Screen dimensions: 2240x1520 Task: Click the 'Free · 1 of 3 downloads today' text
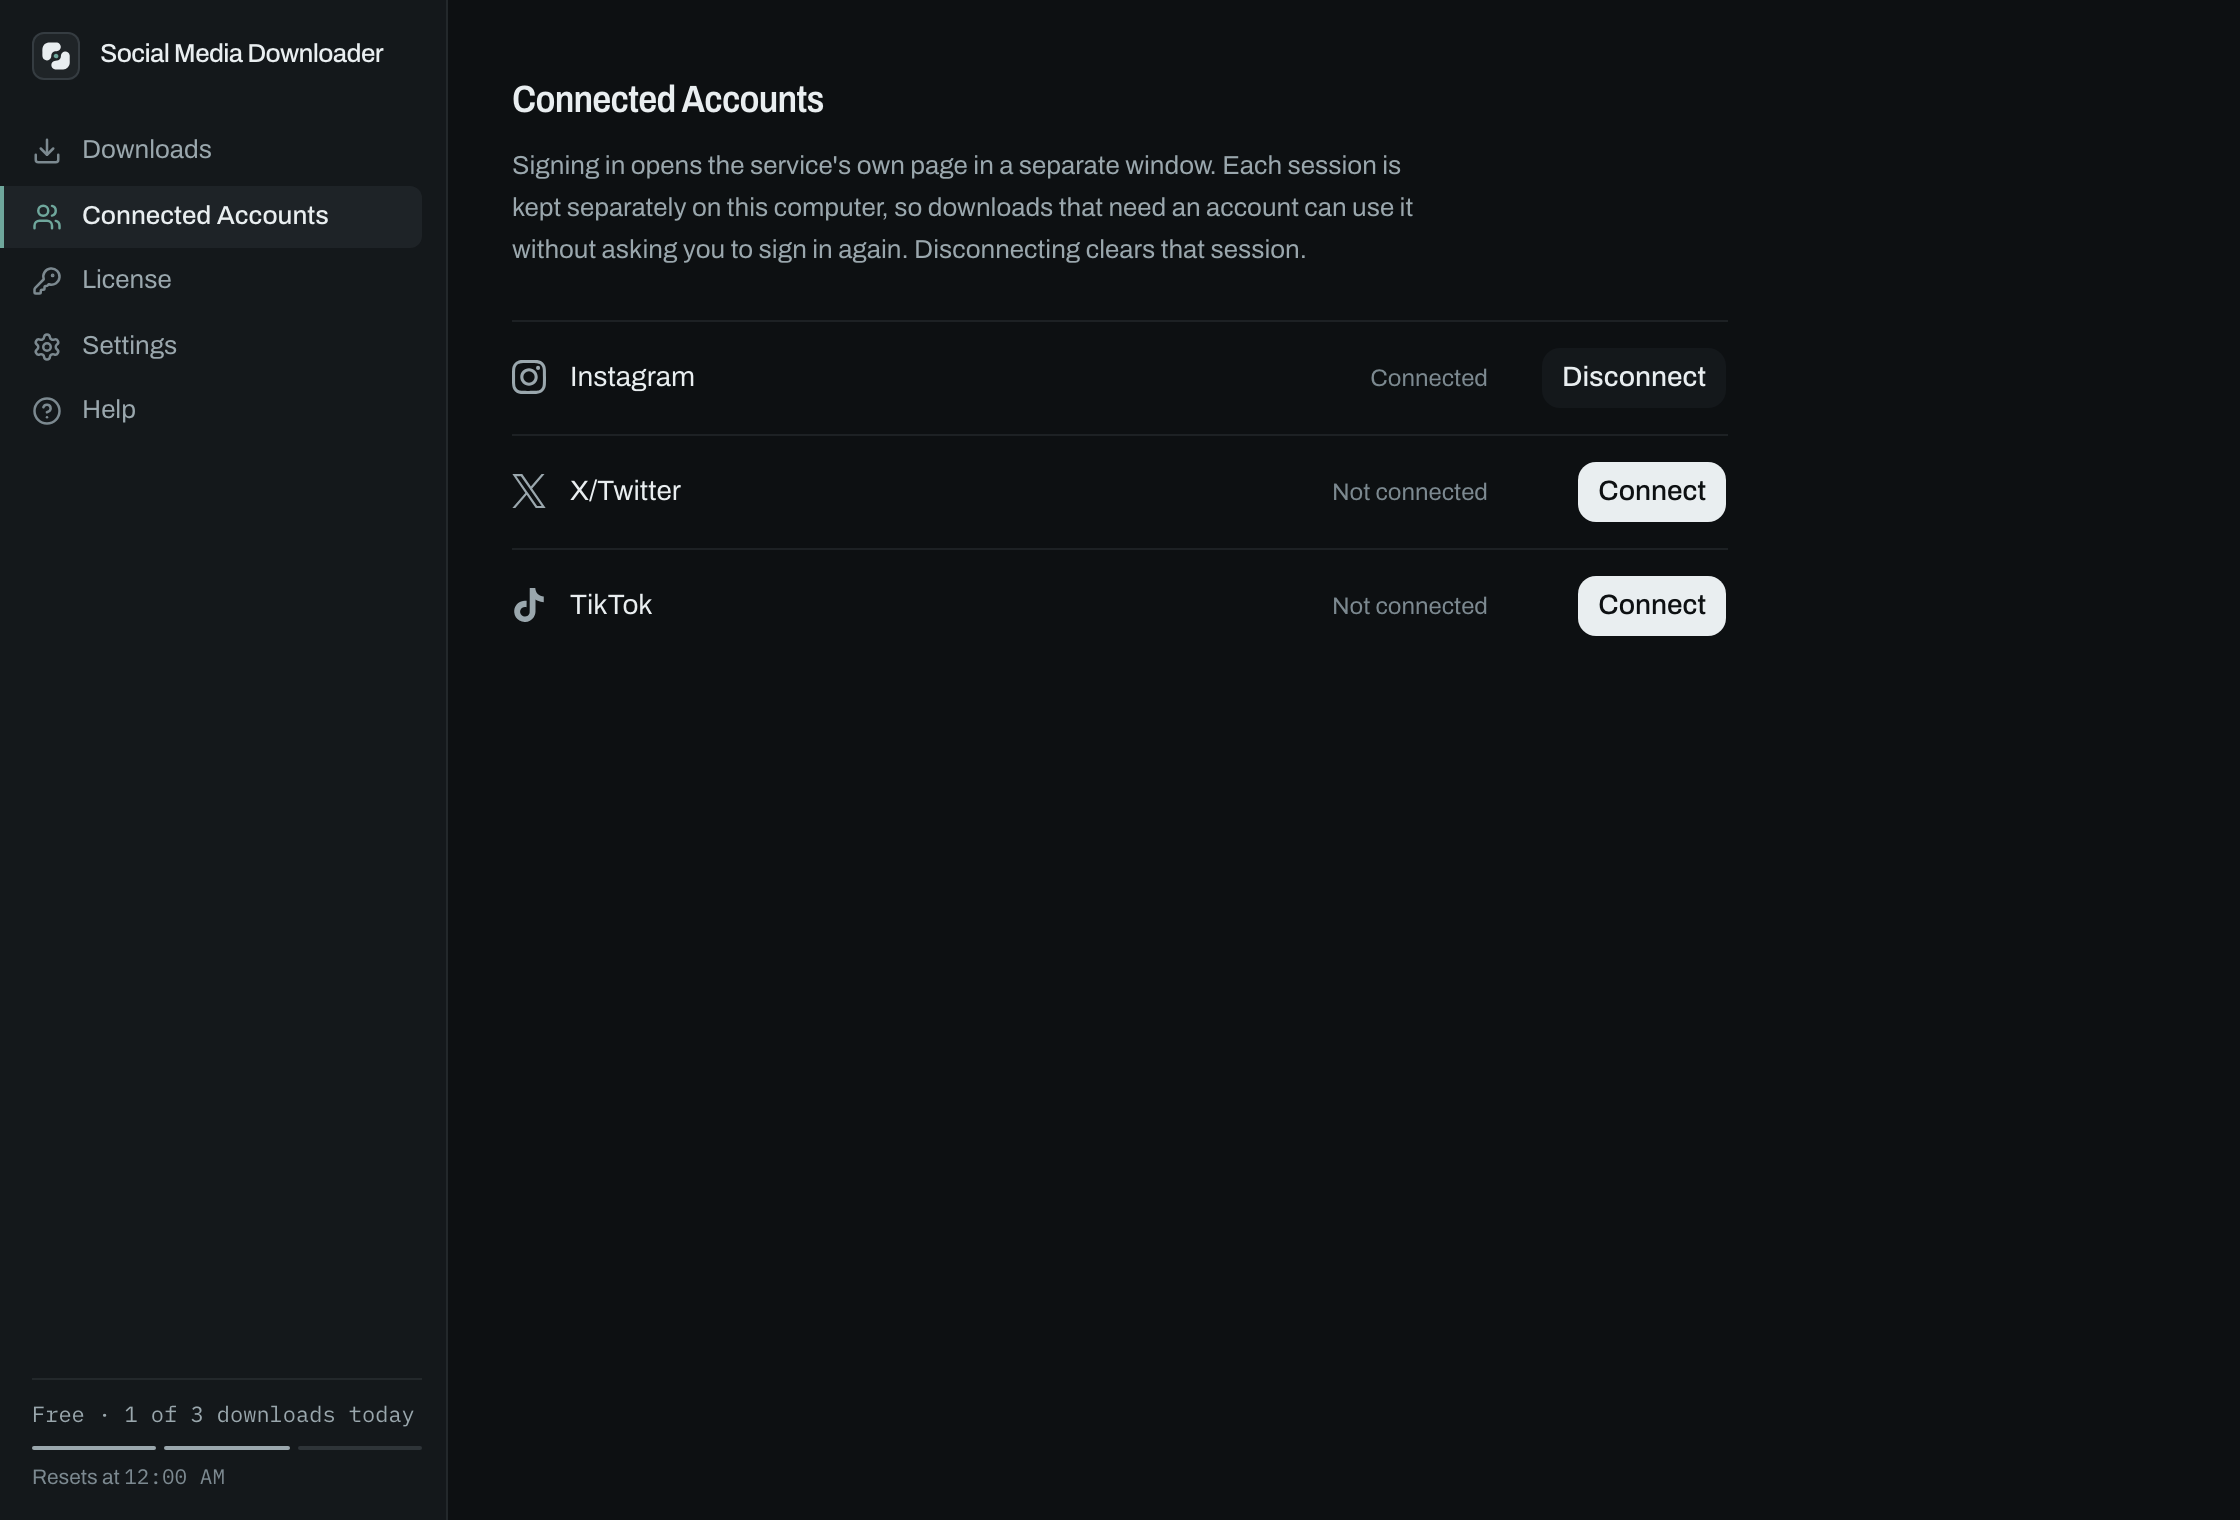click(223, 1415)
